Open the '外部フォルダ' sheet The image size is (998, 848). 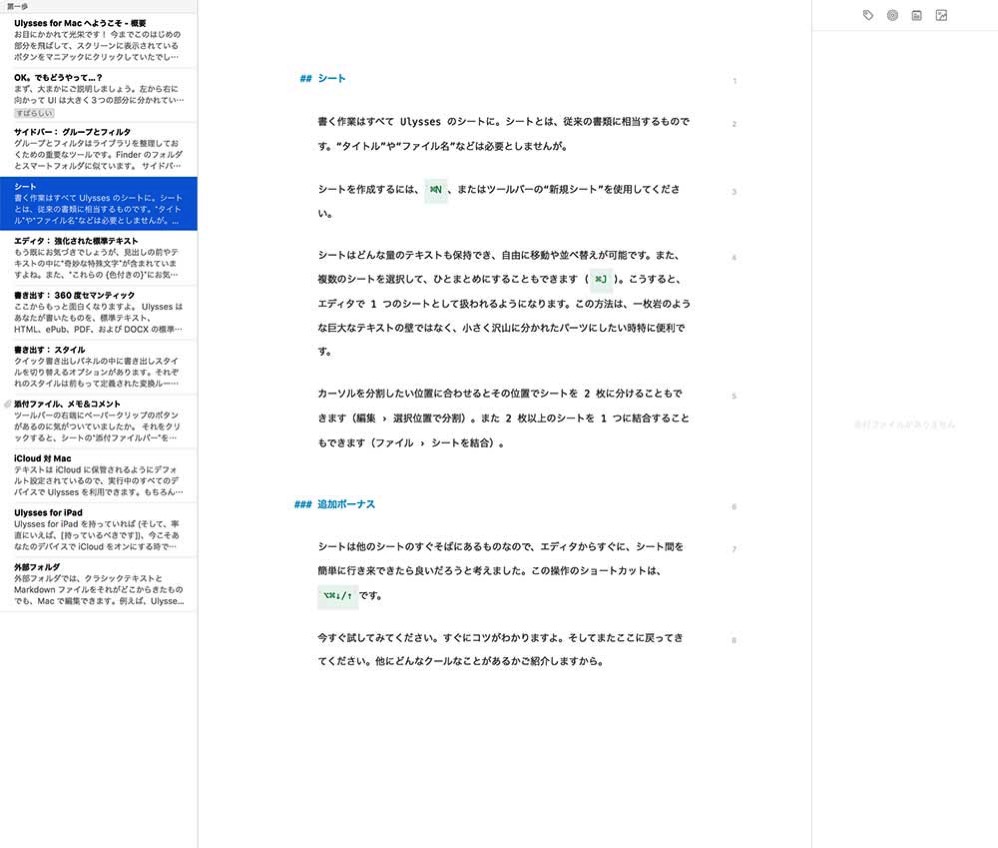tap(98, 584)
